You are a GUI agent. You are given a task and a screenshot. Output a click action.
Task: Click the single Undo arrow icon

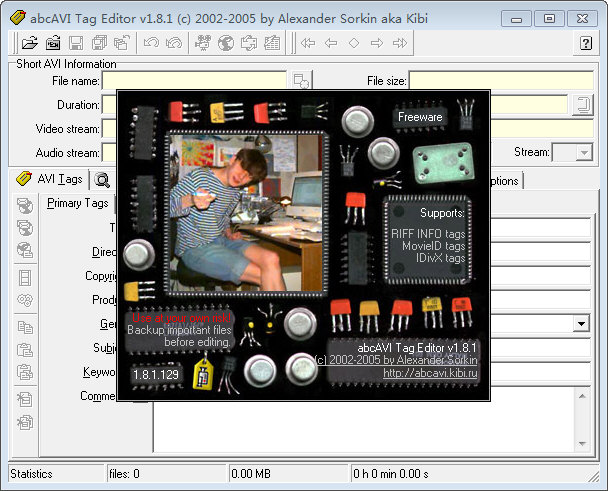coord(151,43)
